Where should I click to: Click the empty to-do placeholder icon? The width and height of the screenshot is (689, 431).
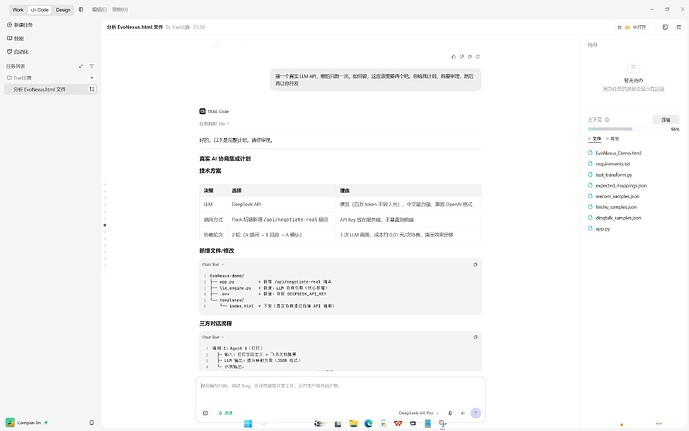click(633, 67)
